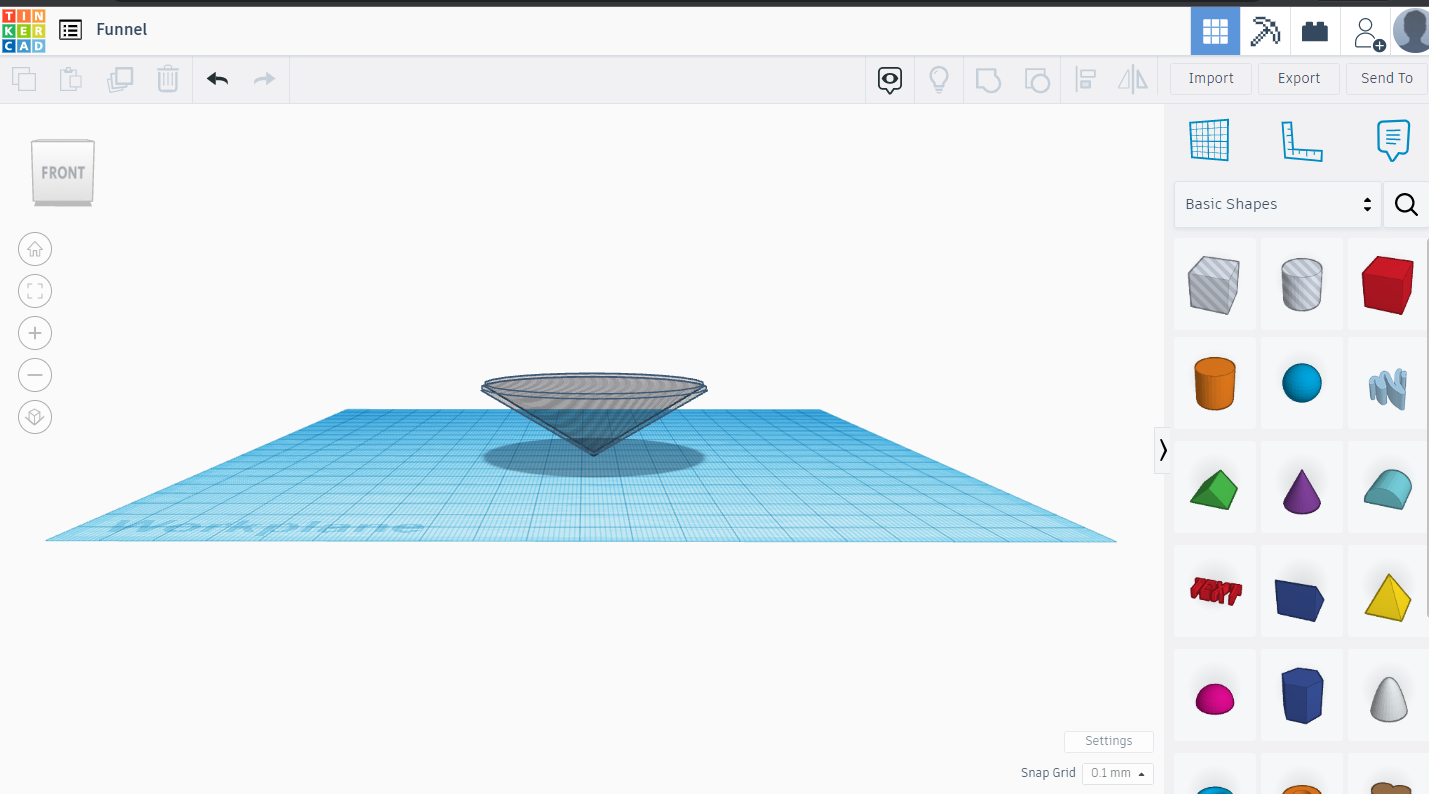1429x794 pixels.
Task: Switch to the 3D design grid view
Action: point(1215,31)
